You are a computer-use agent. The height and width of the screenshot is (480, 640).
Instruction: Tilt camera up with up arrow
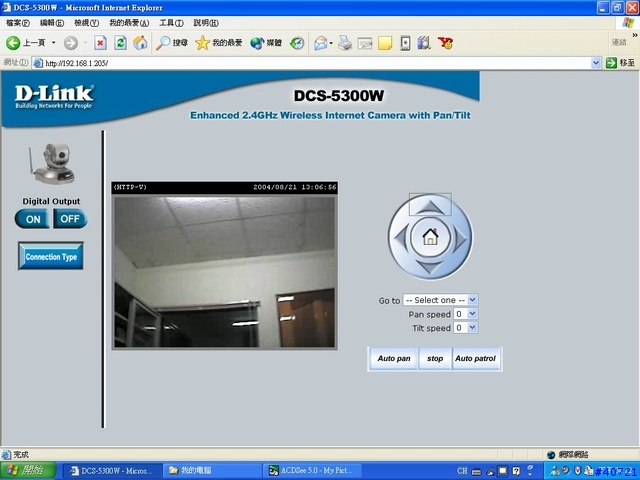430,205
